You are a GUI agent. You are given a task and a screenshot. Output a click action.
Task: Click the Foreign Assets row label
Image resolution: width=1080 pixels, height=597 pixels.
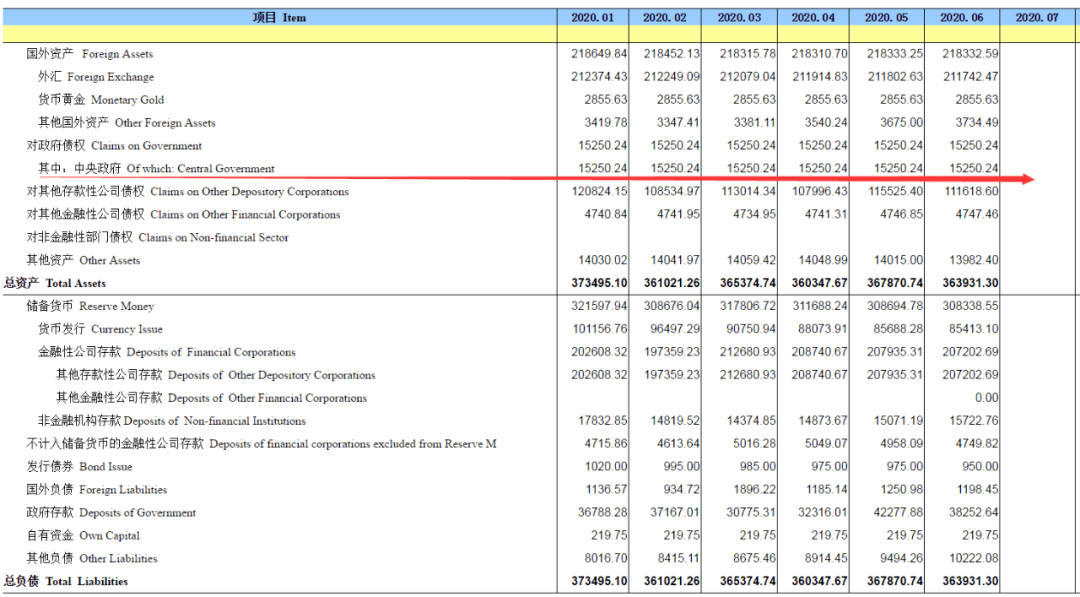[90, 54]
